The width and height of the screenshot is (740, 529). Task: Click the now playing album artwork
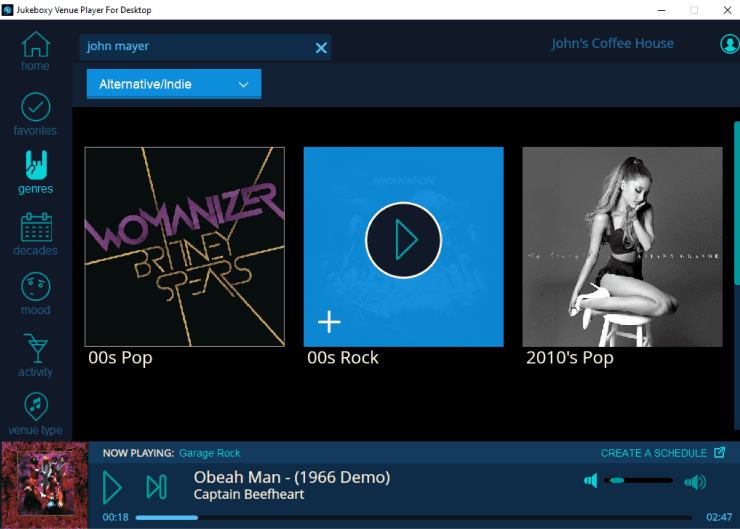pyautogui.click(x=45, y=485)
